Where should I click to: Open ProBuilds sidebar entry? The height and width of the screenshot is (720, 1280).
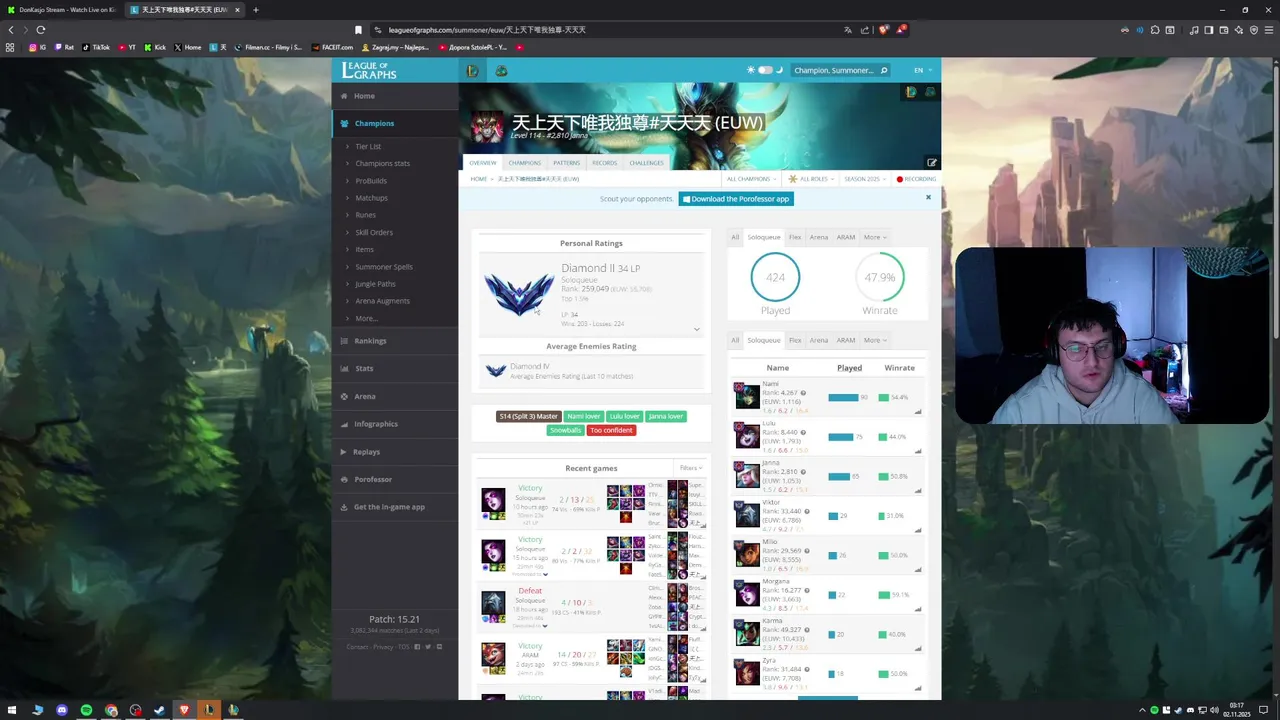(x=371, y=181)
